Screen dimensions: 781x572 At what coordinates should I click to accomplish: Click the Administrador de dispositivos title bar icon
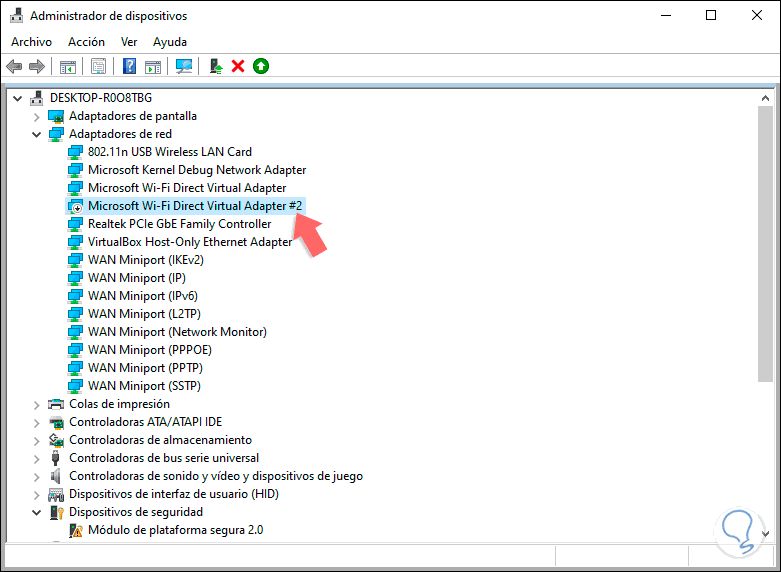(x=16, y=15)
